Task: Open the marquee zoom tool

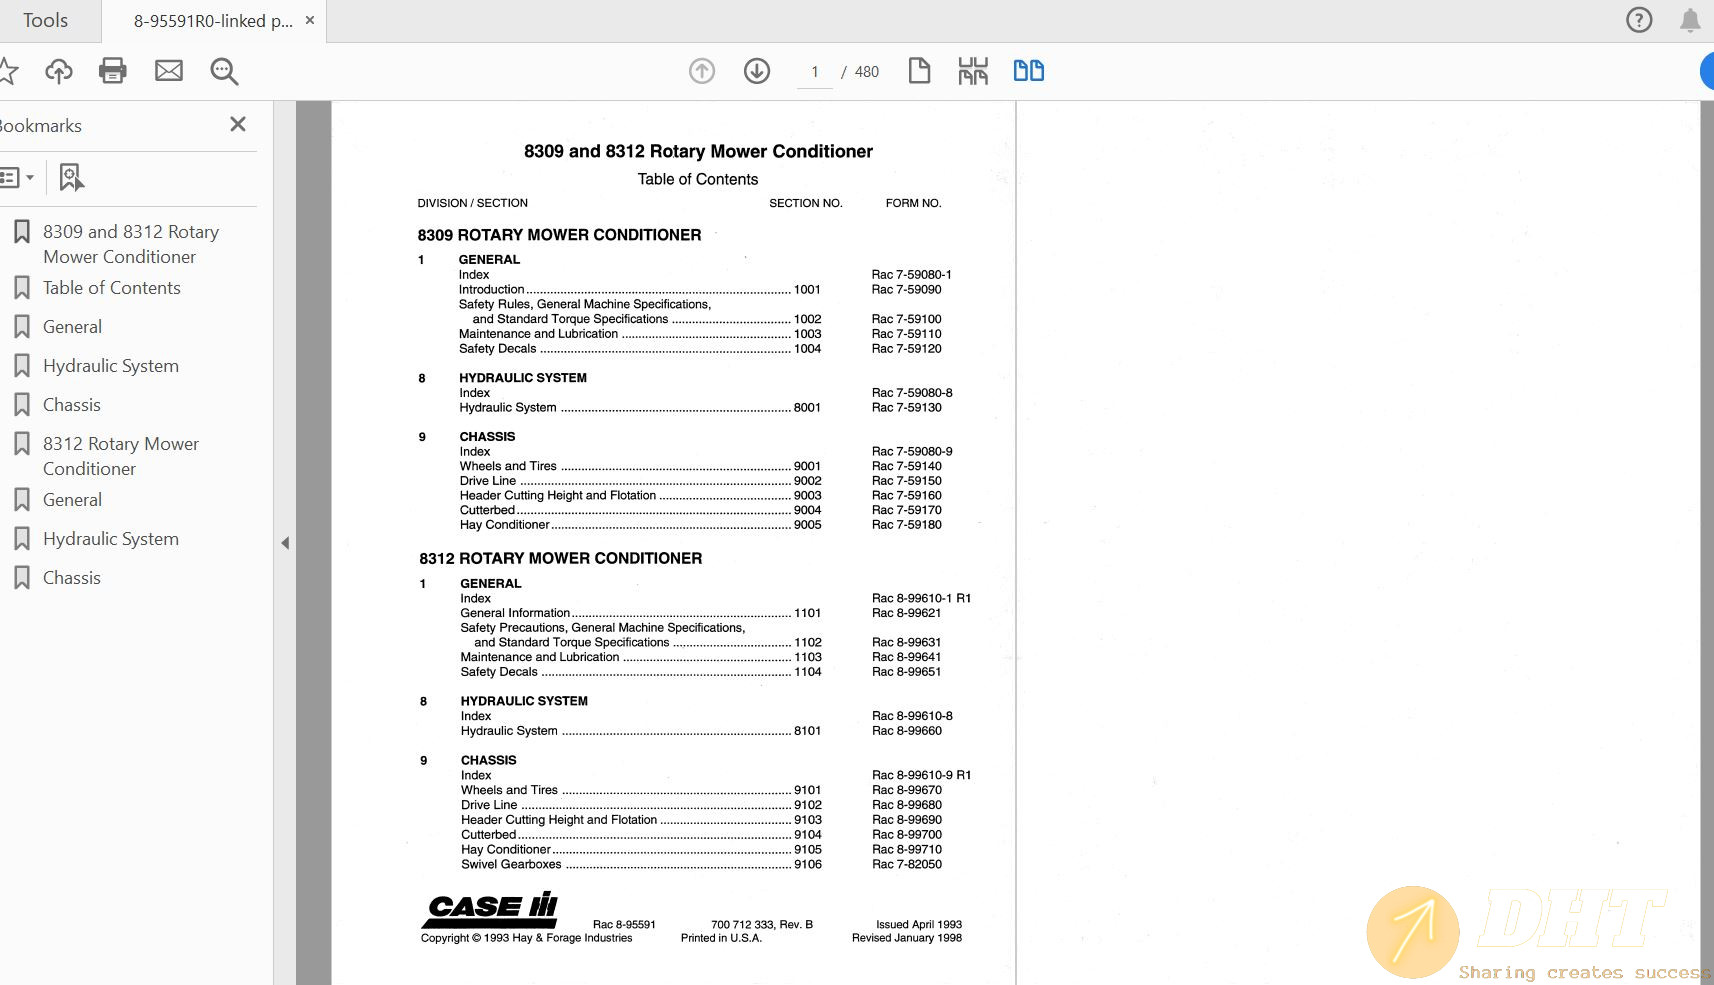Action: pyautogui.click(x=223, y=70)
